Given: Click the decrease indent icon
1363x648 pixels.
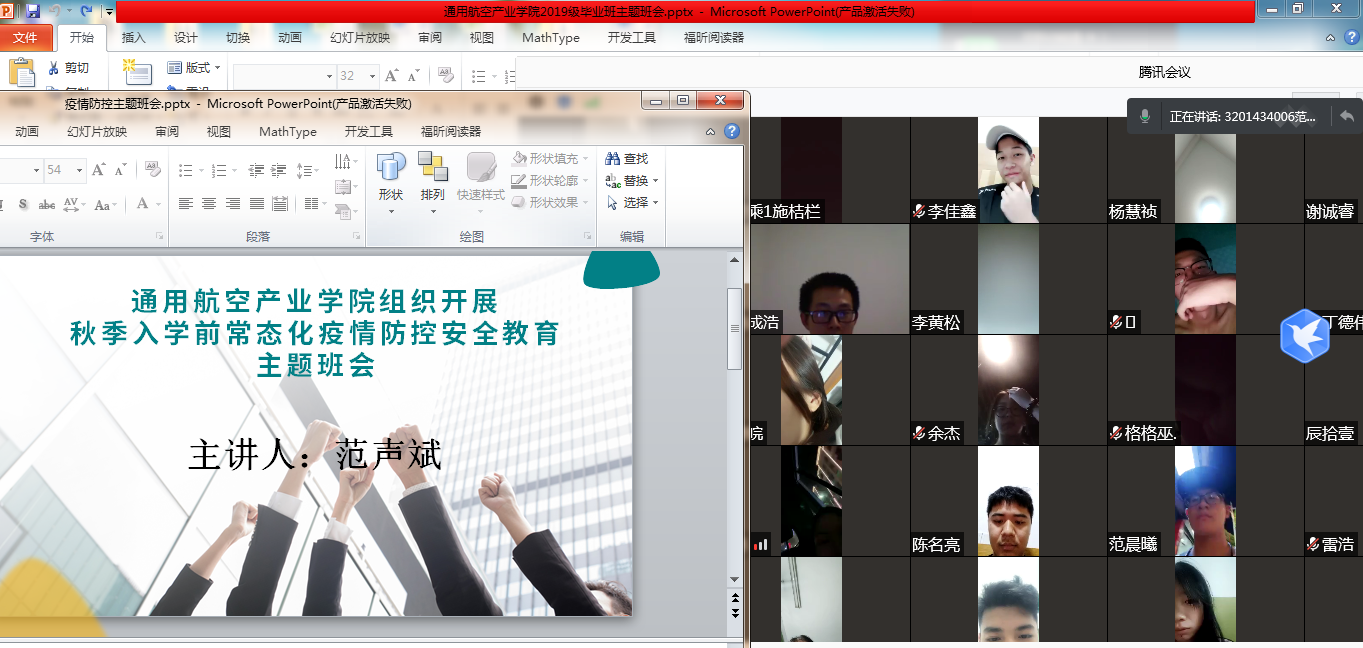Looking at the screenshot, I should (x=255, y=171).
